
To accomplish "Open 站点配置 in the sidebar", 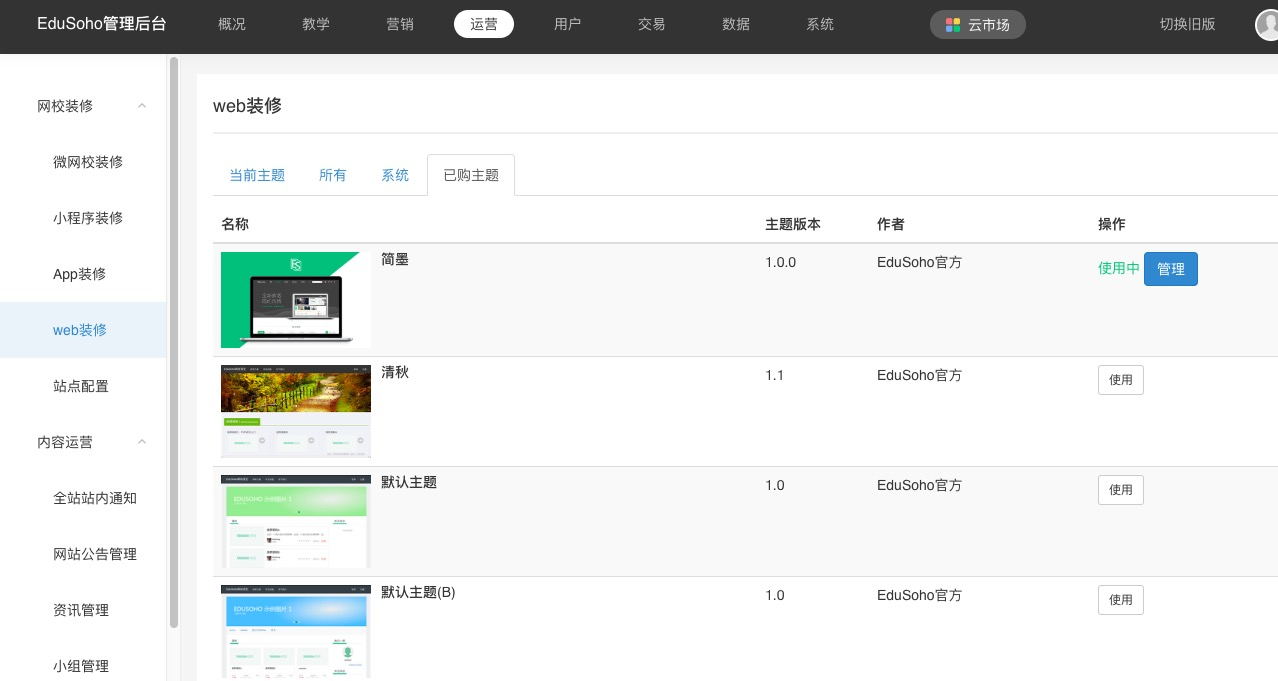I will [81, 386].
